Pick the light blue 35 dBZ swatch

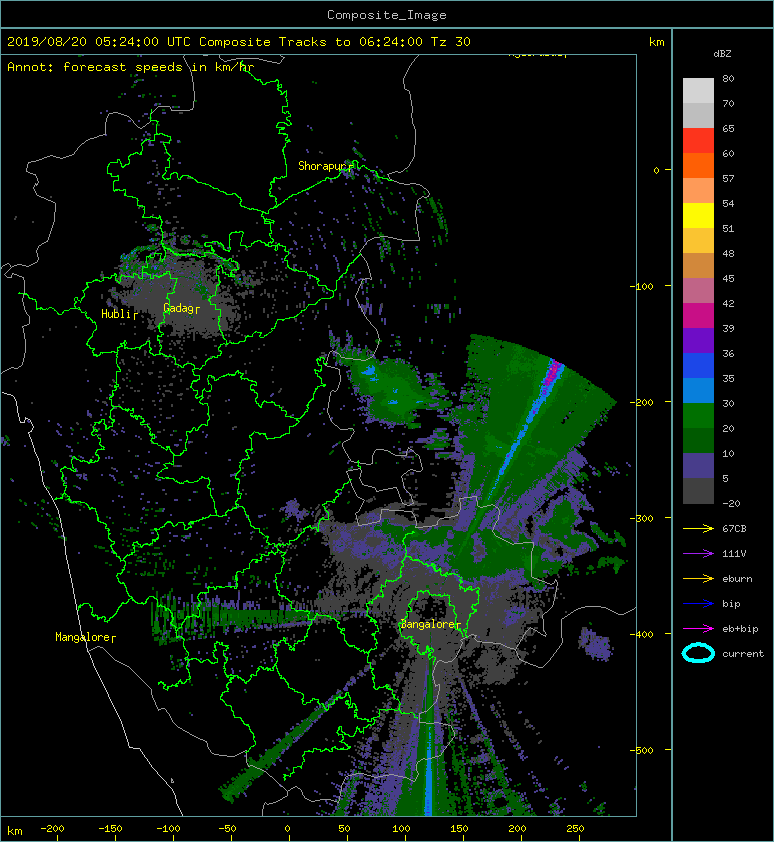(698, 390)
